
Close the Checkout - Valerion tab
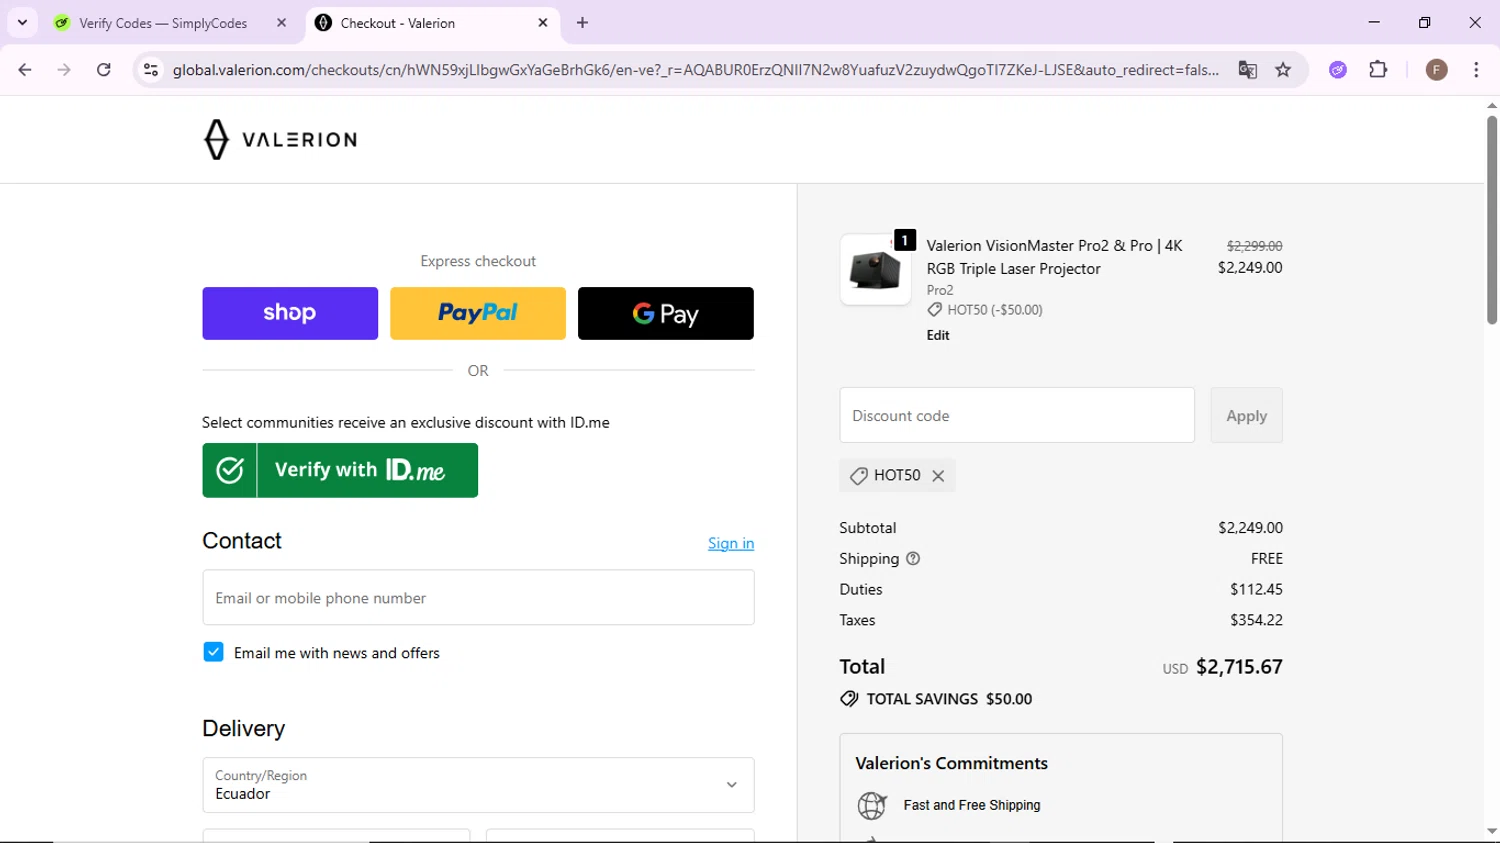543,22
